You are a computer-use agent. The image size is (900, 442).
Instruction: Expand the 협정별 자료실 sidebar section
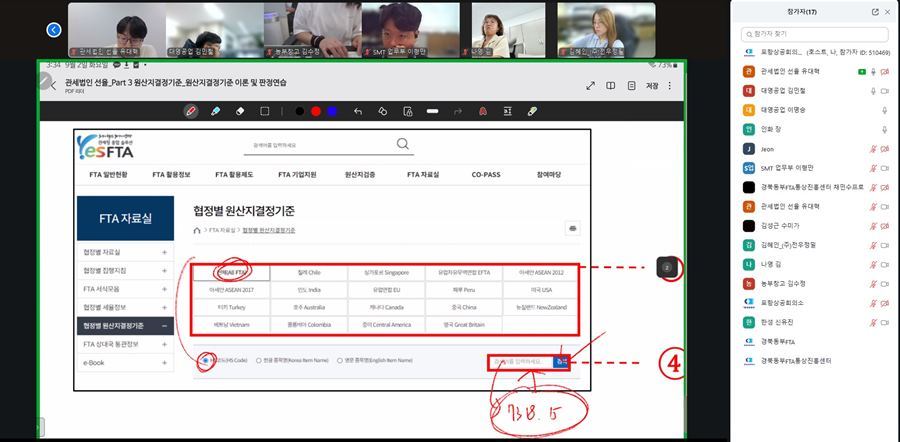pos(164,253)
